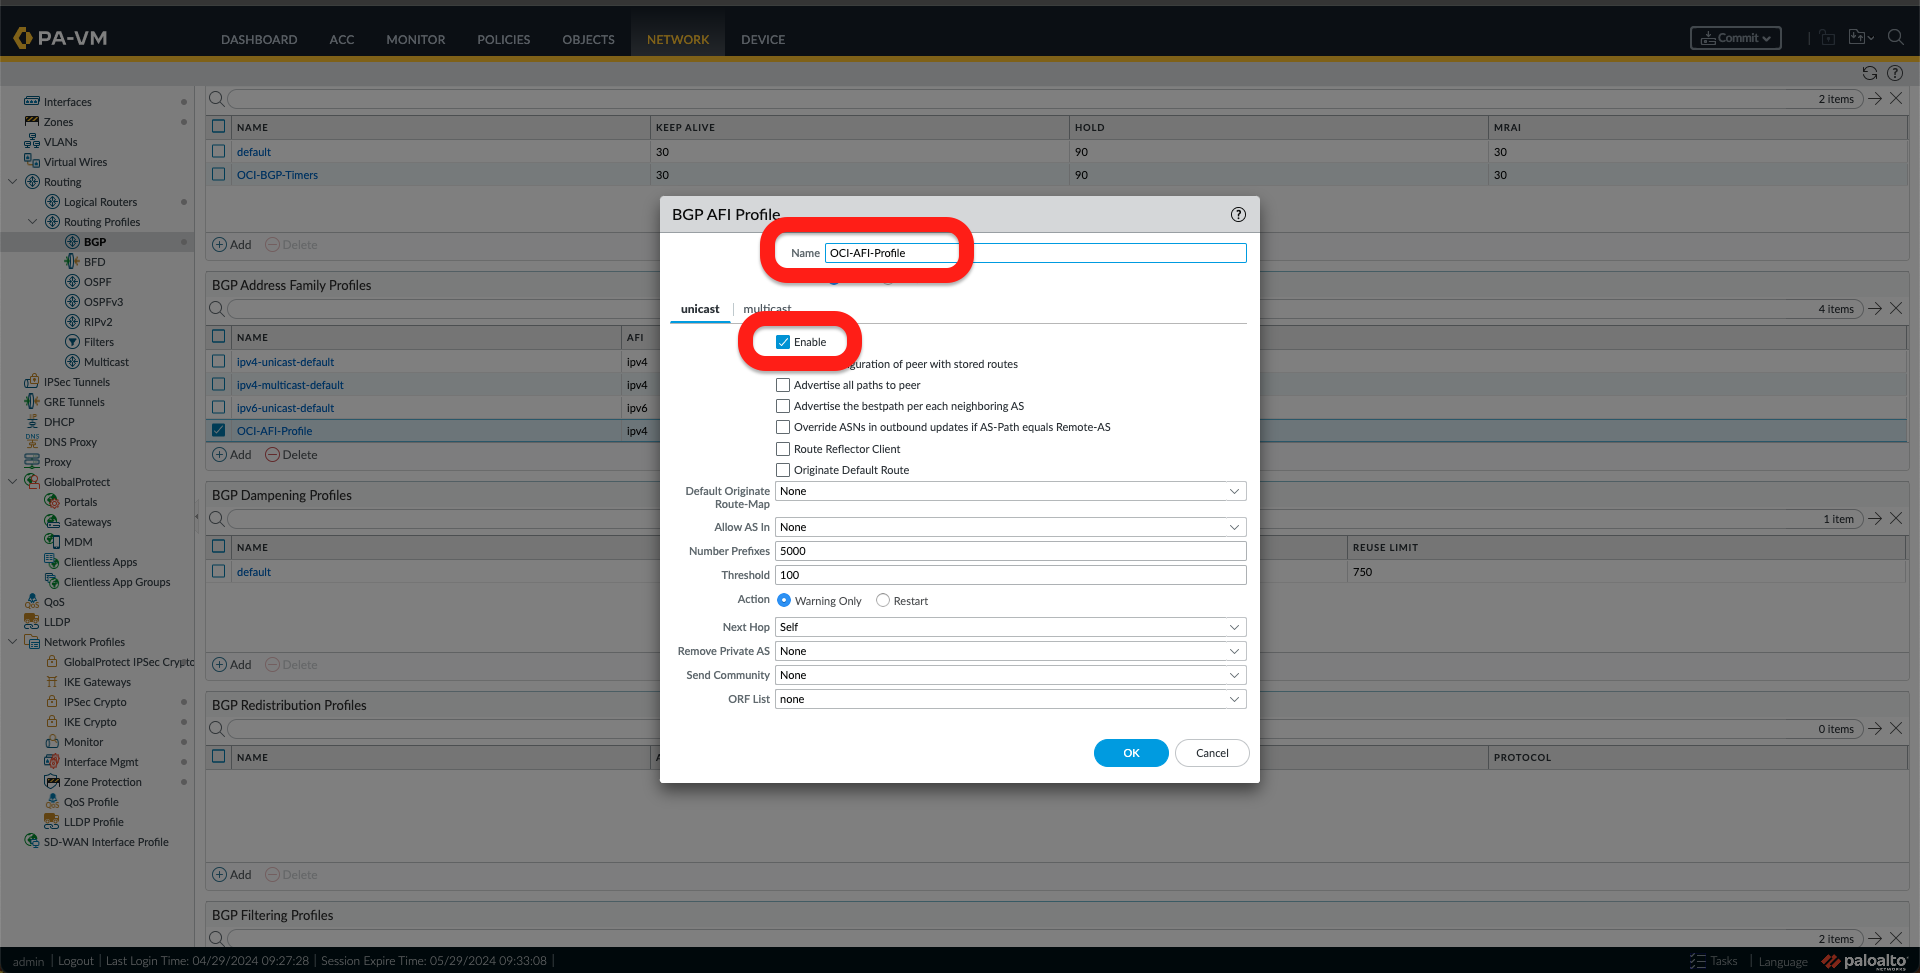
Task: Open the search magnifier in top bar
Action: click(x=1895, y=38)
